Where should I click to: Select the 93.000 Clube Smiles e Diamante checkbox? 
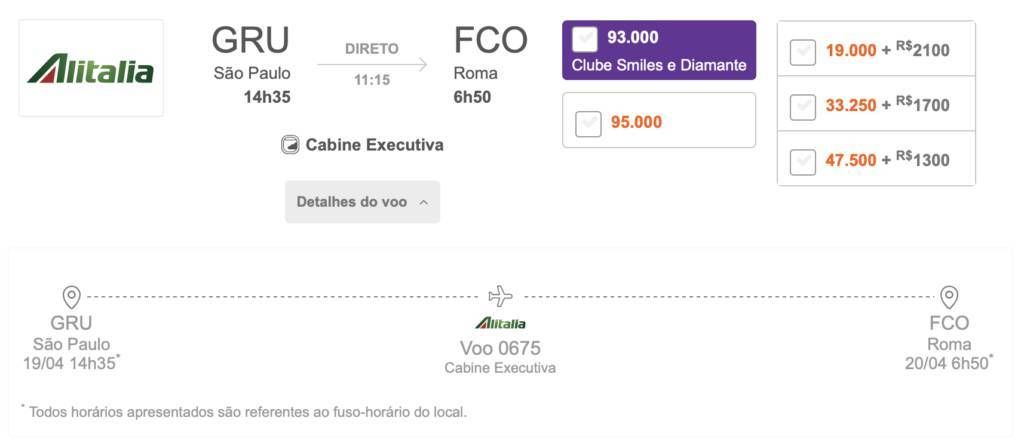[x=584, y=39]
